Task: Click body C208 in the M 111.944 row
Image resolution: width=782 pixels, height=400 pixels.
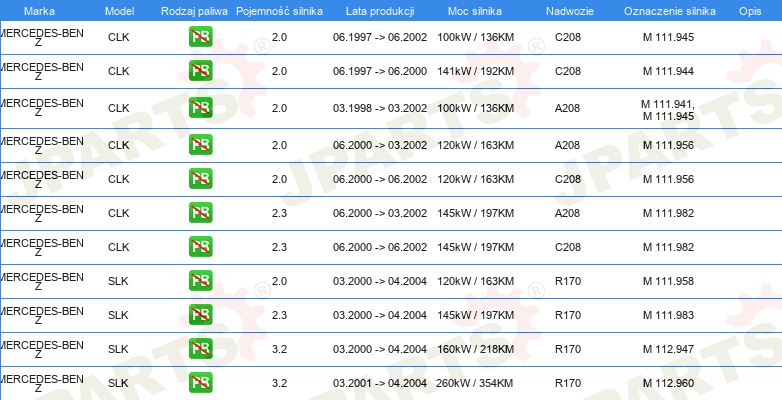Action: (568, 71)
